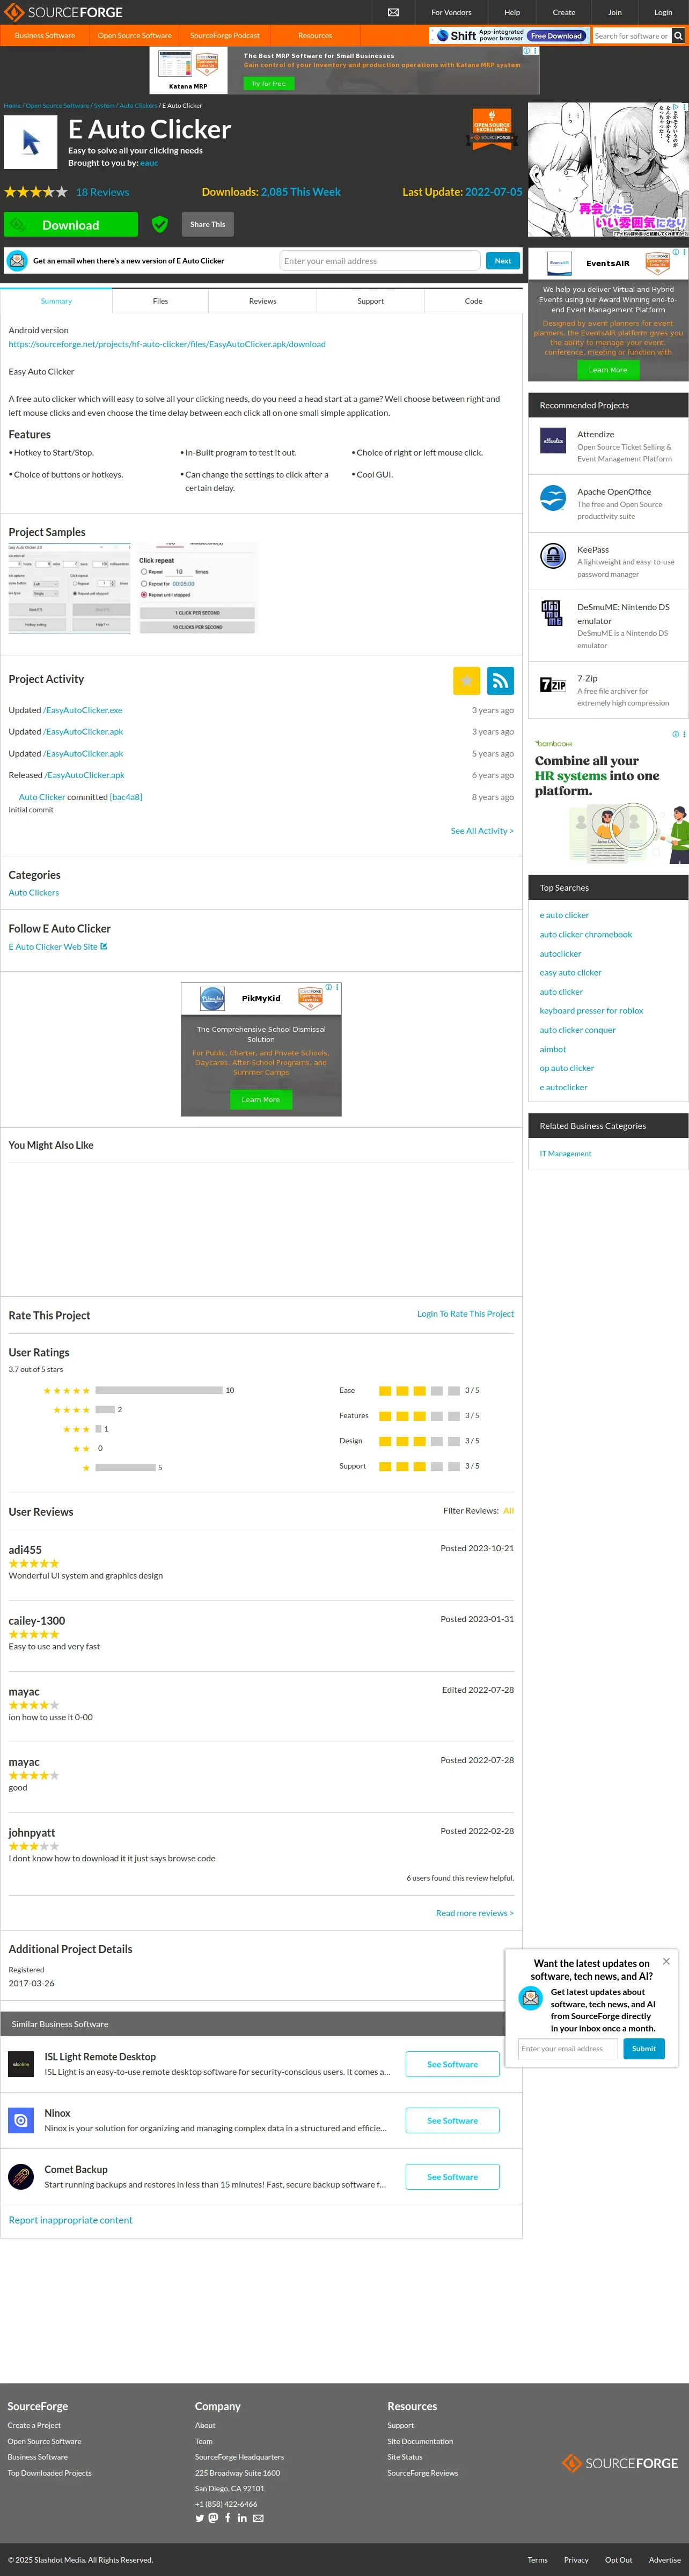This screenshot has height=2576, width=689.
Task: Click the Attendize project icon
Action: (x=553, y=440)
